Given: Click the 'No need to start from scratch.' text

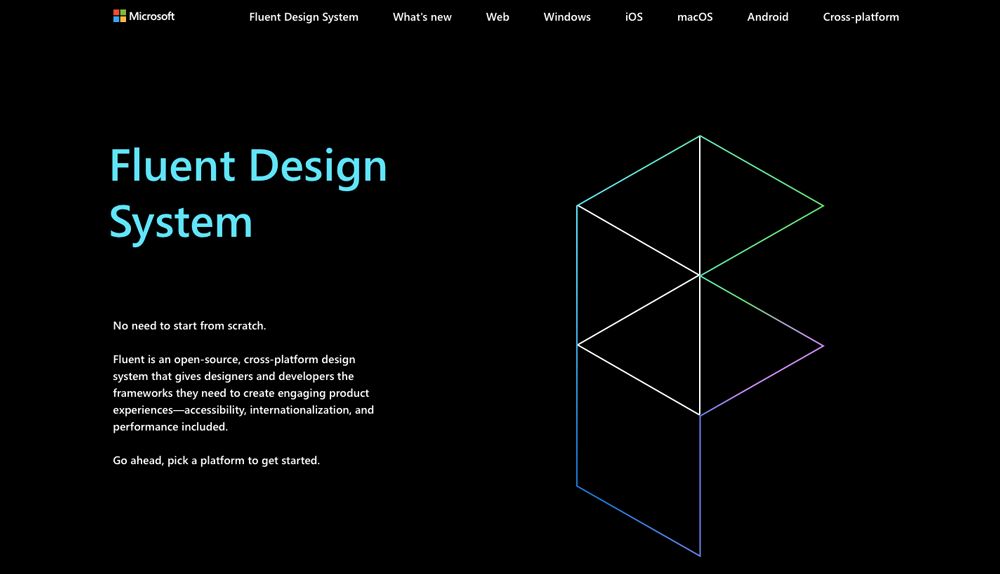Looking at the screenshot, I should pos(189,325).
